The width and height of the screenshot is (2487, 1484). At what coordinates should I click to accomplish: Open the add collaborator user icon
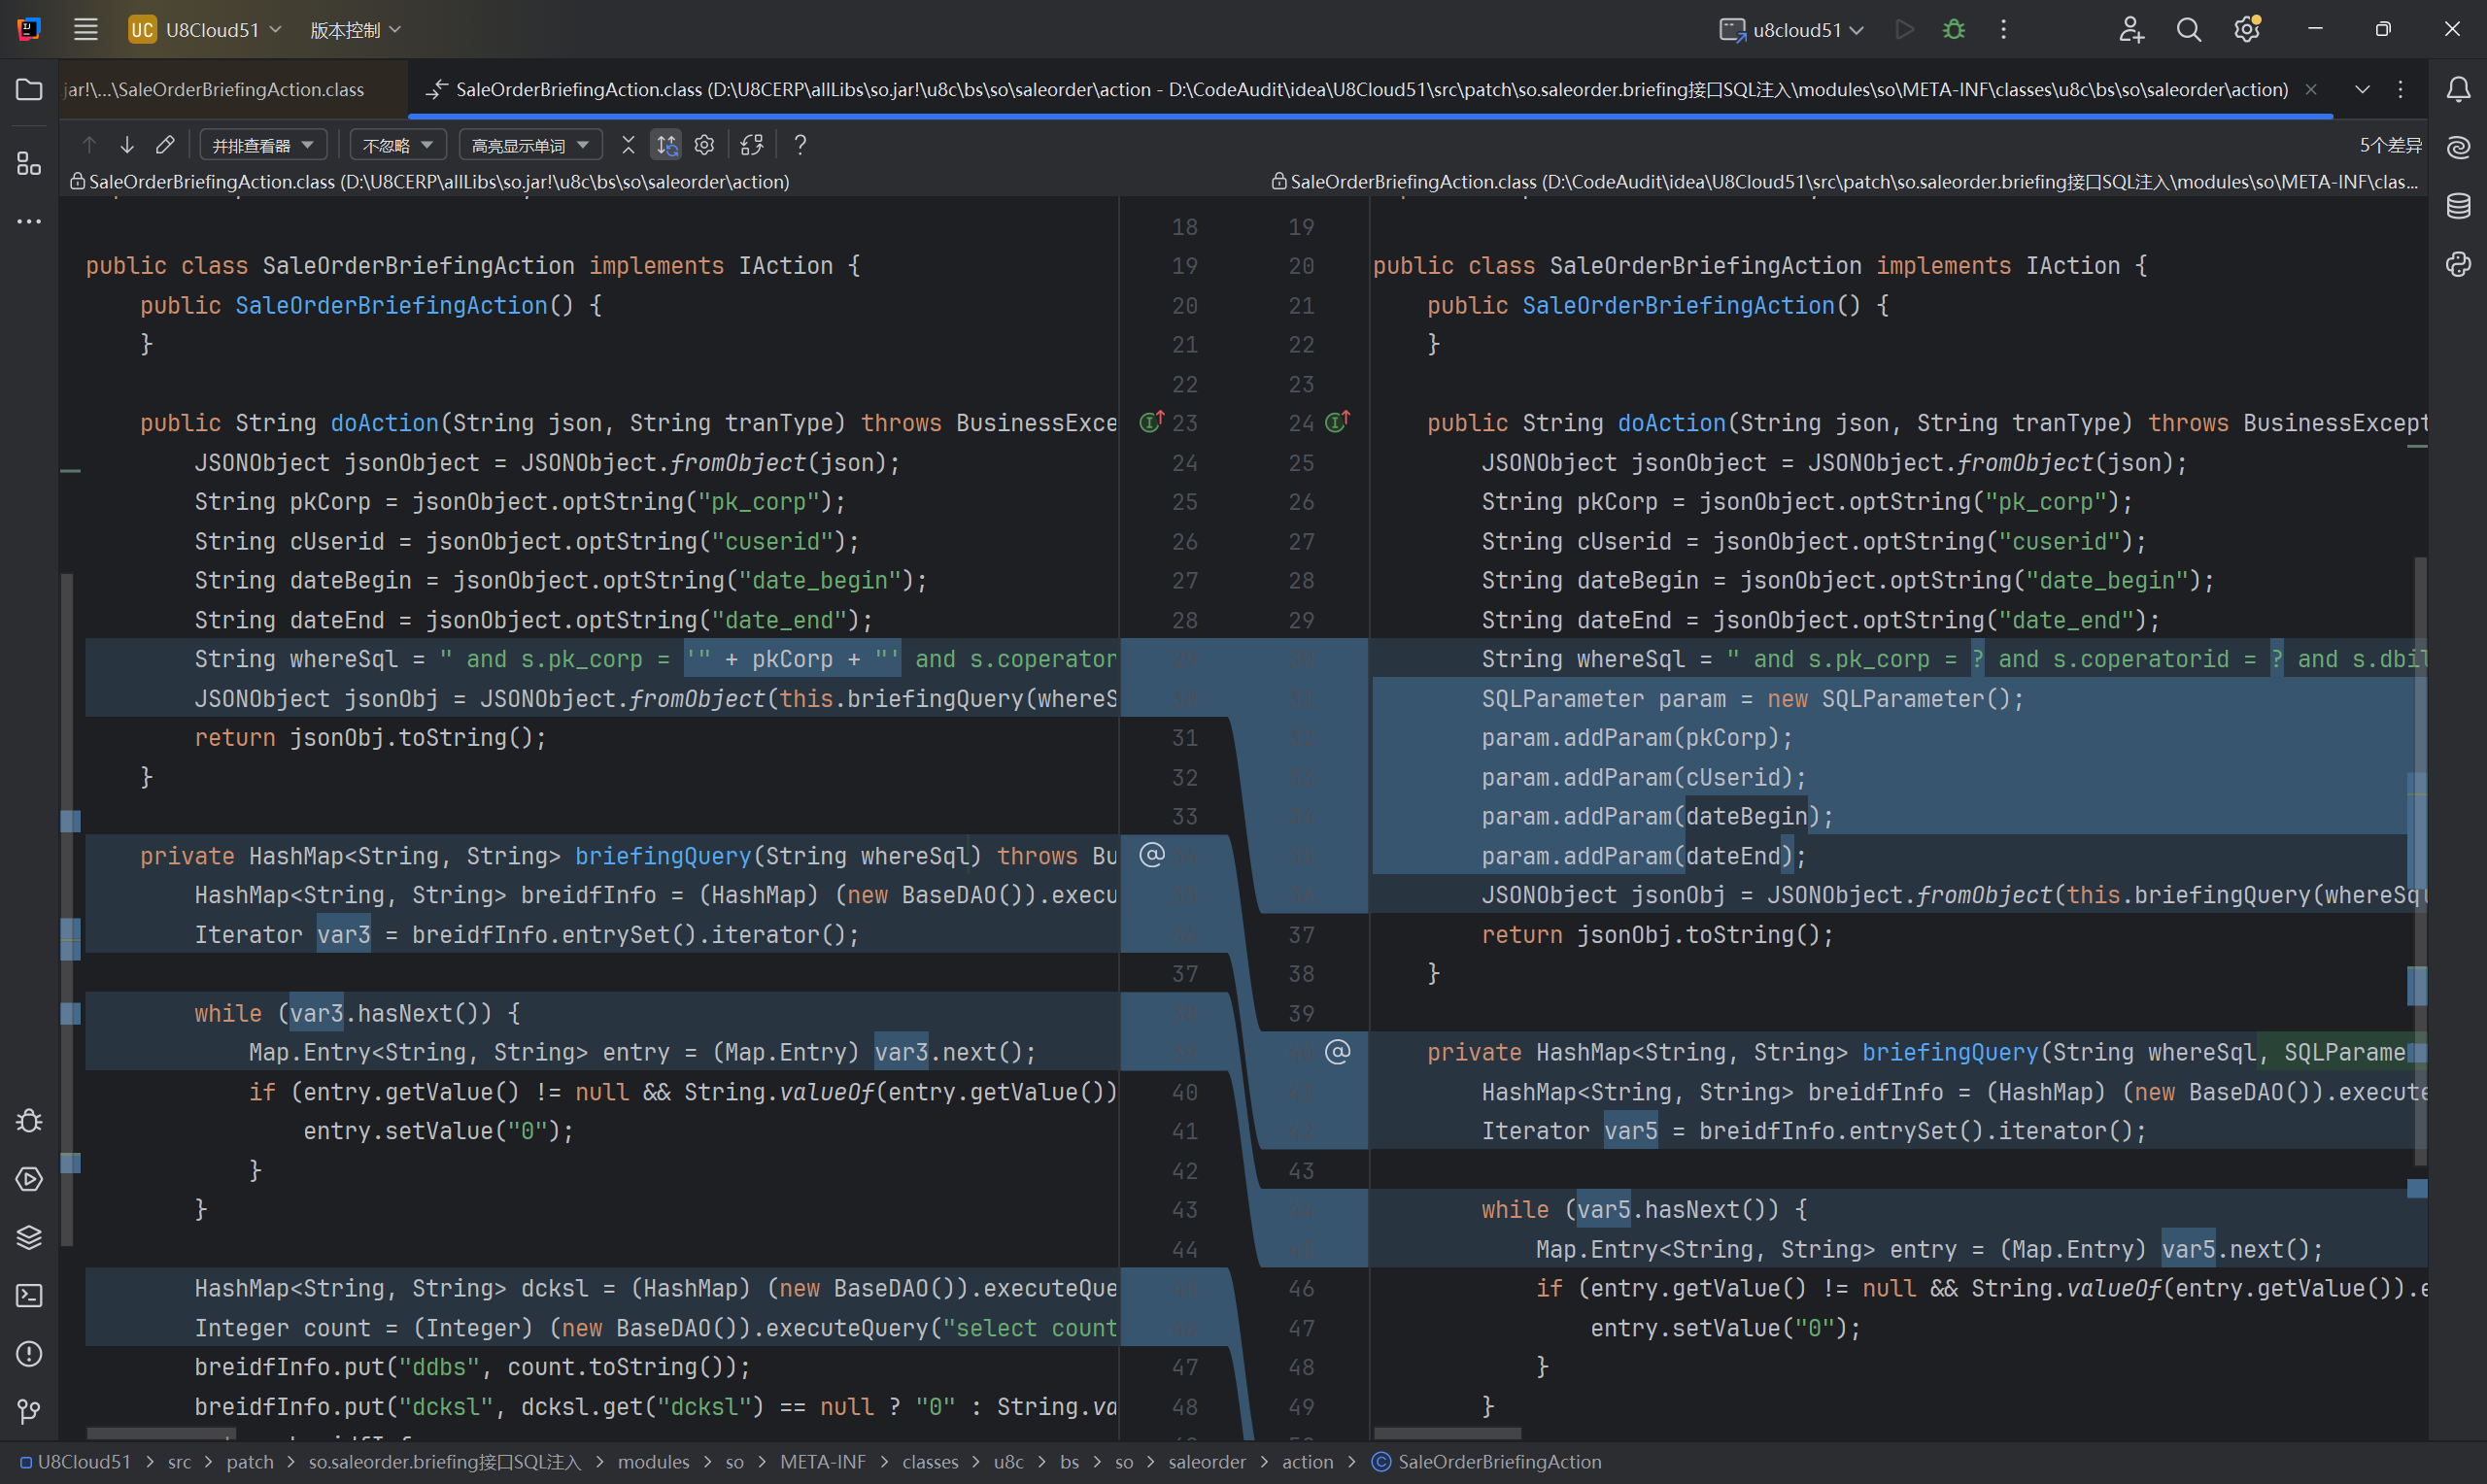coord(2130,29)
